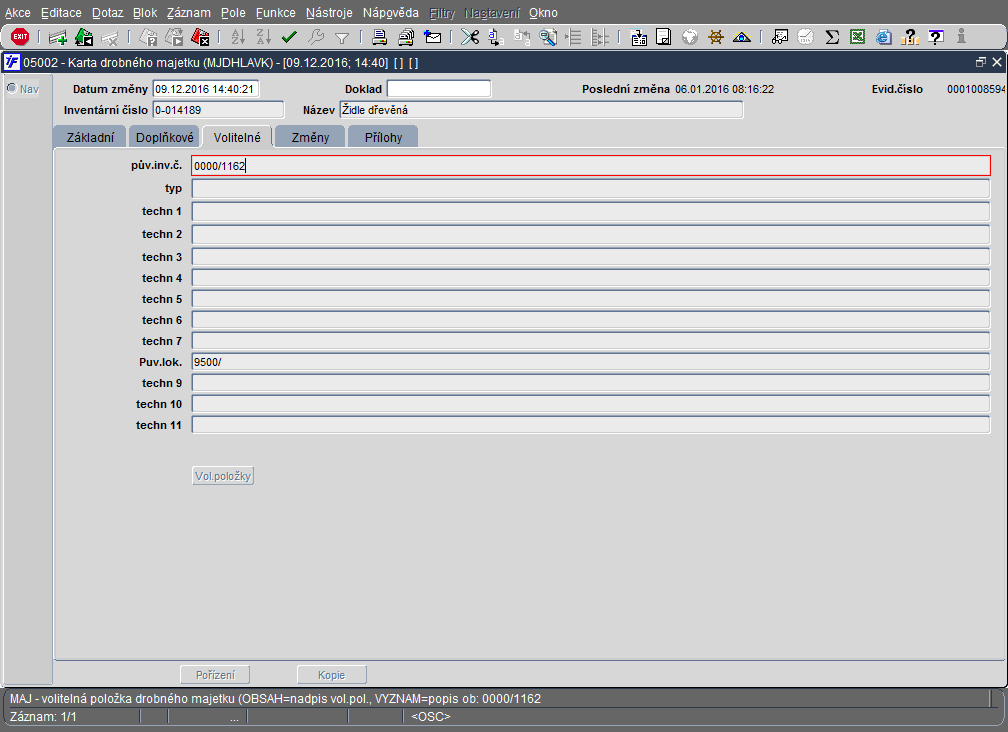Click the Kopie button
The height and width of the screenshot is (732, 1008).
point(332,675)
